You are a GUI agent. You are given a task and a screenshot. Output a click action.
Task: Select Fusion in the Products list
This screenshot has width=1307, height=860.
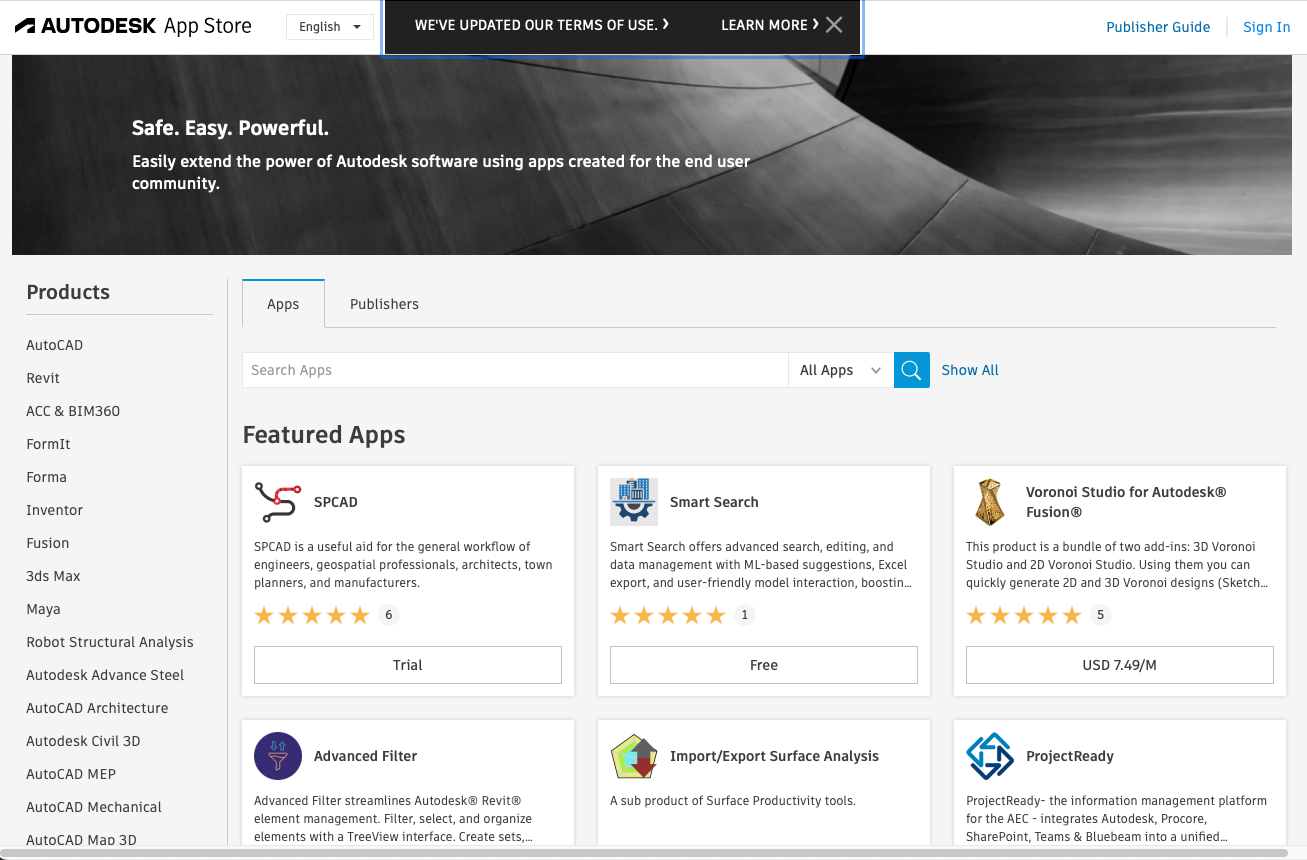tap(48, 543)
